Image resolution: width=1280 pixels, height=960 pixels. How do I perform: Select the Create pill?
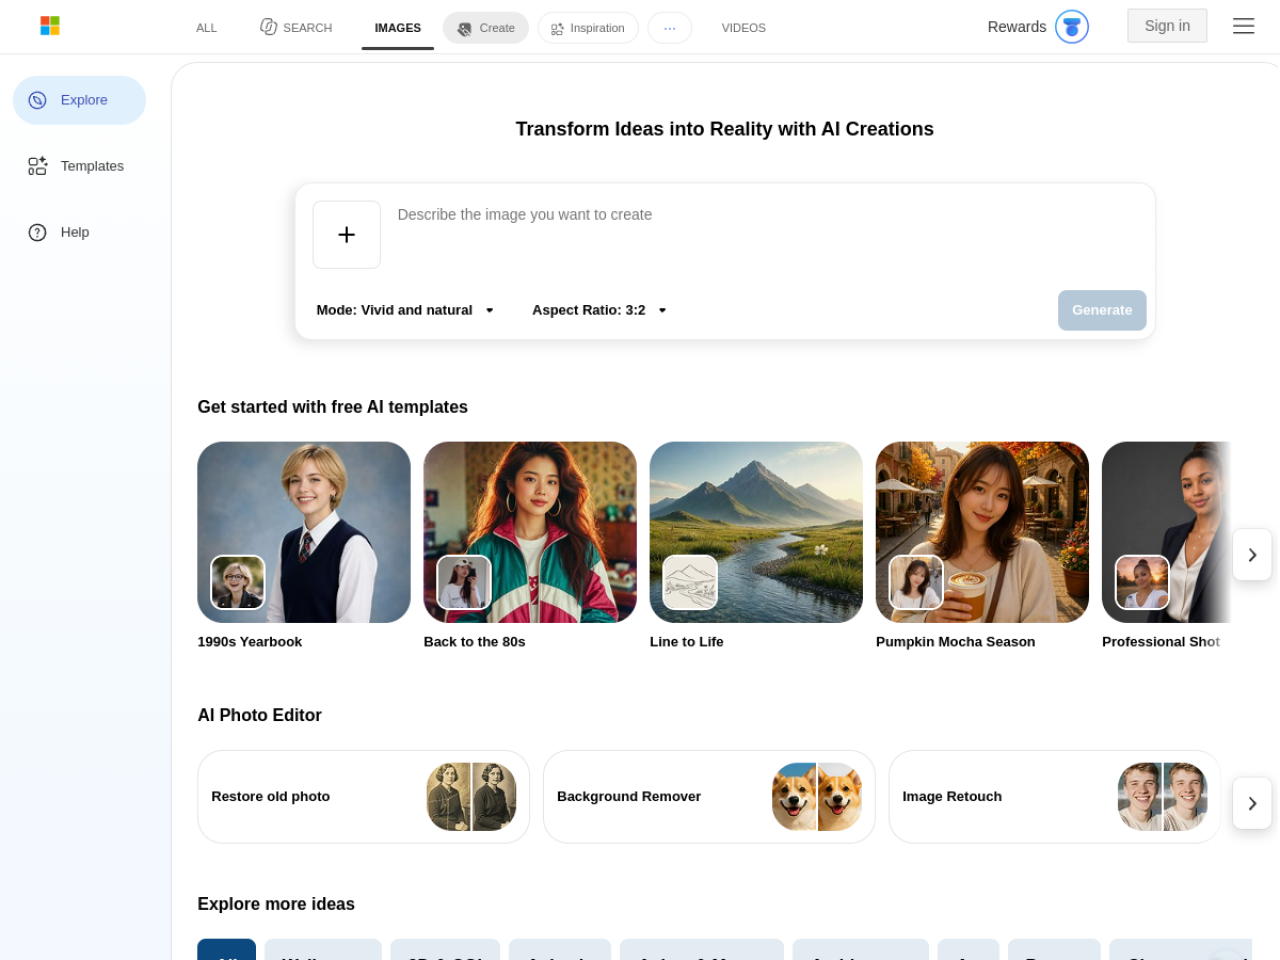(x=486, y=28)
